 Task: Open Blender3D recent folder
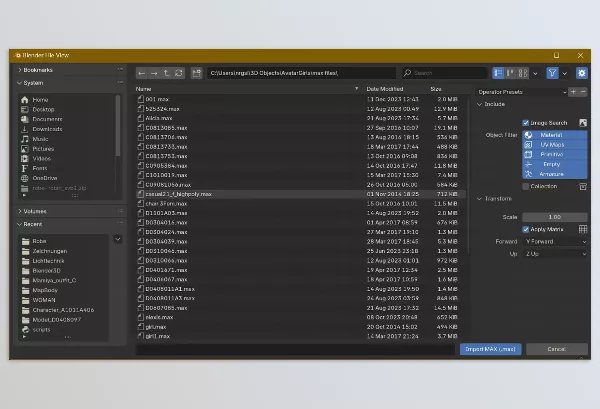click(x=64, y=270)
